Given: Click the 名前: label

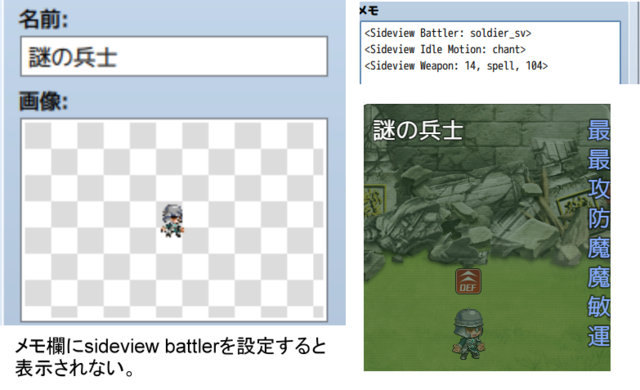Looking at the screenshot, I should [43, 20].
